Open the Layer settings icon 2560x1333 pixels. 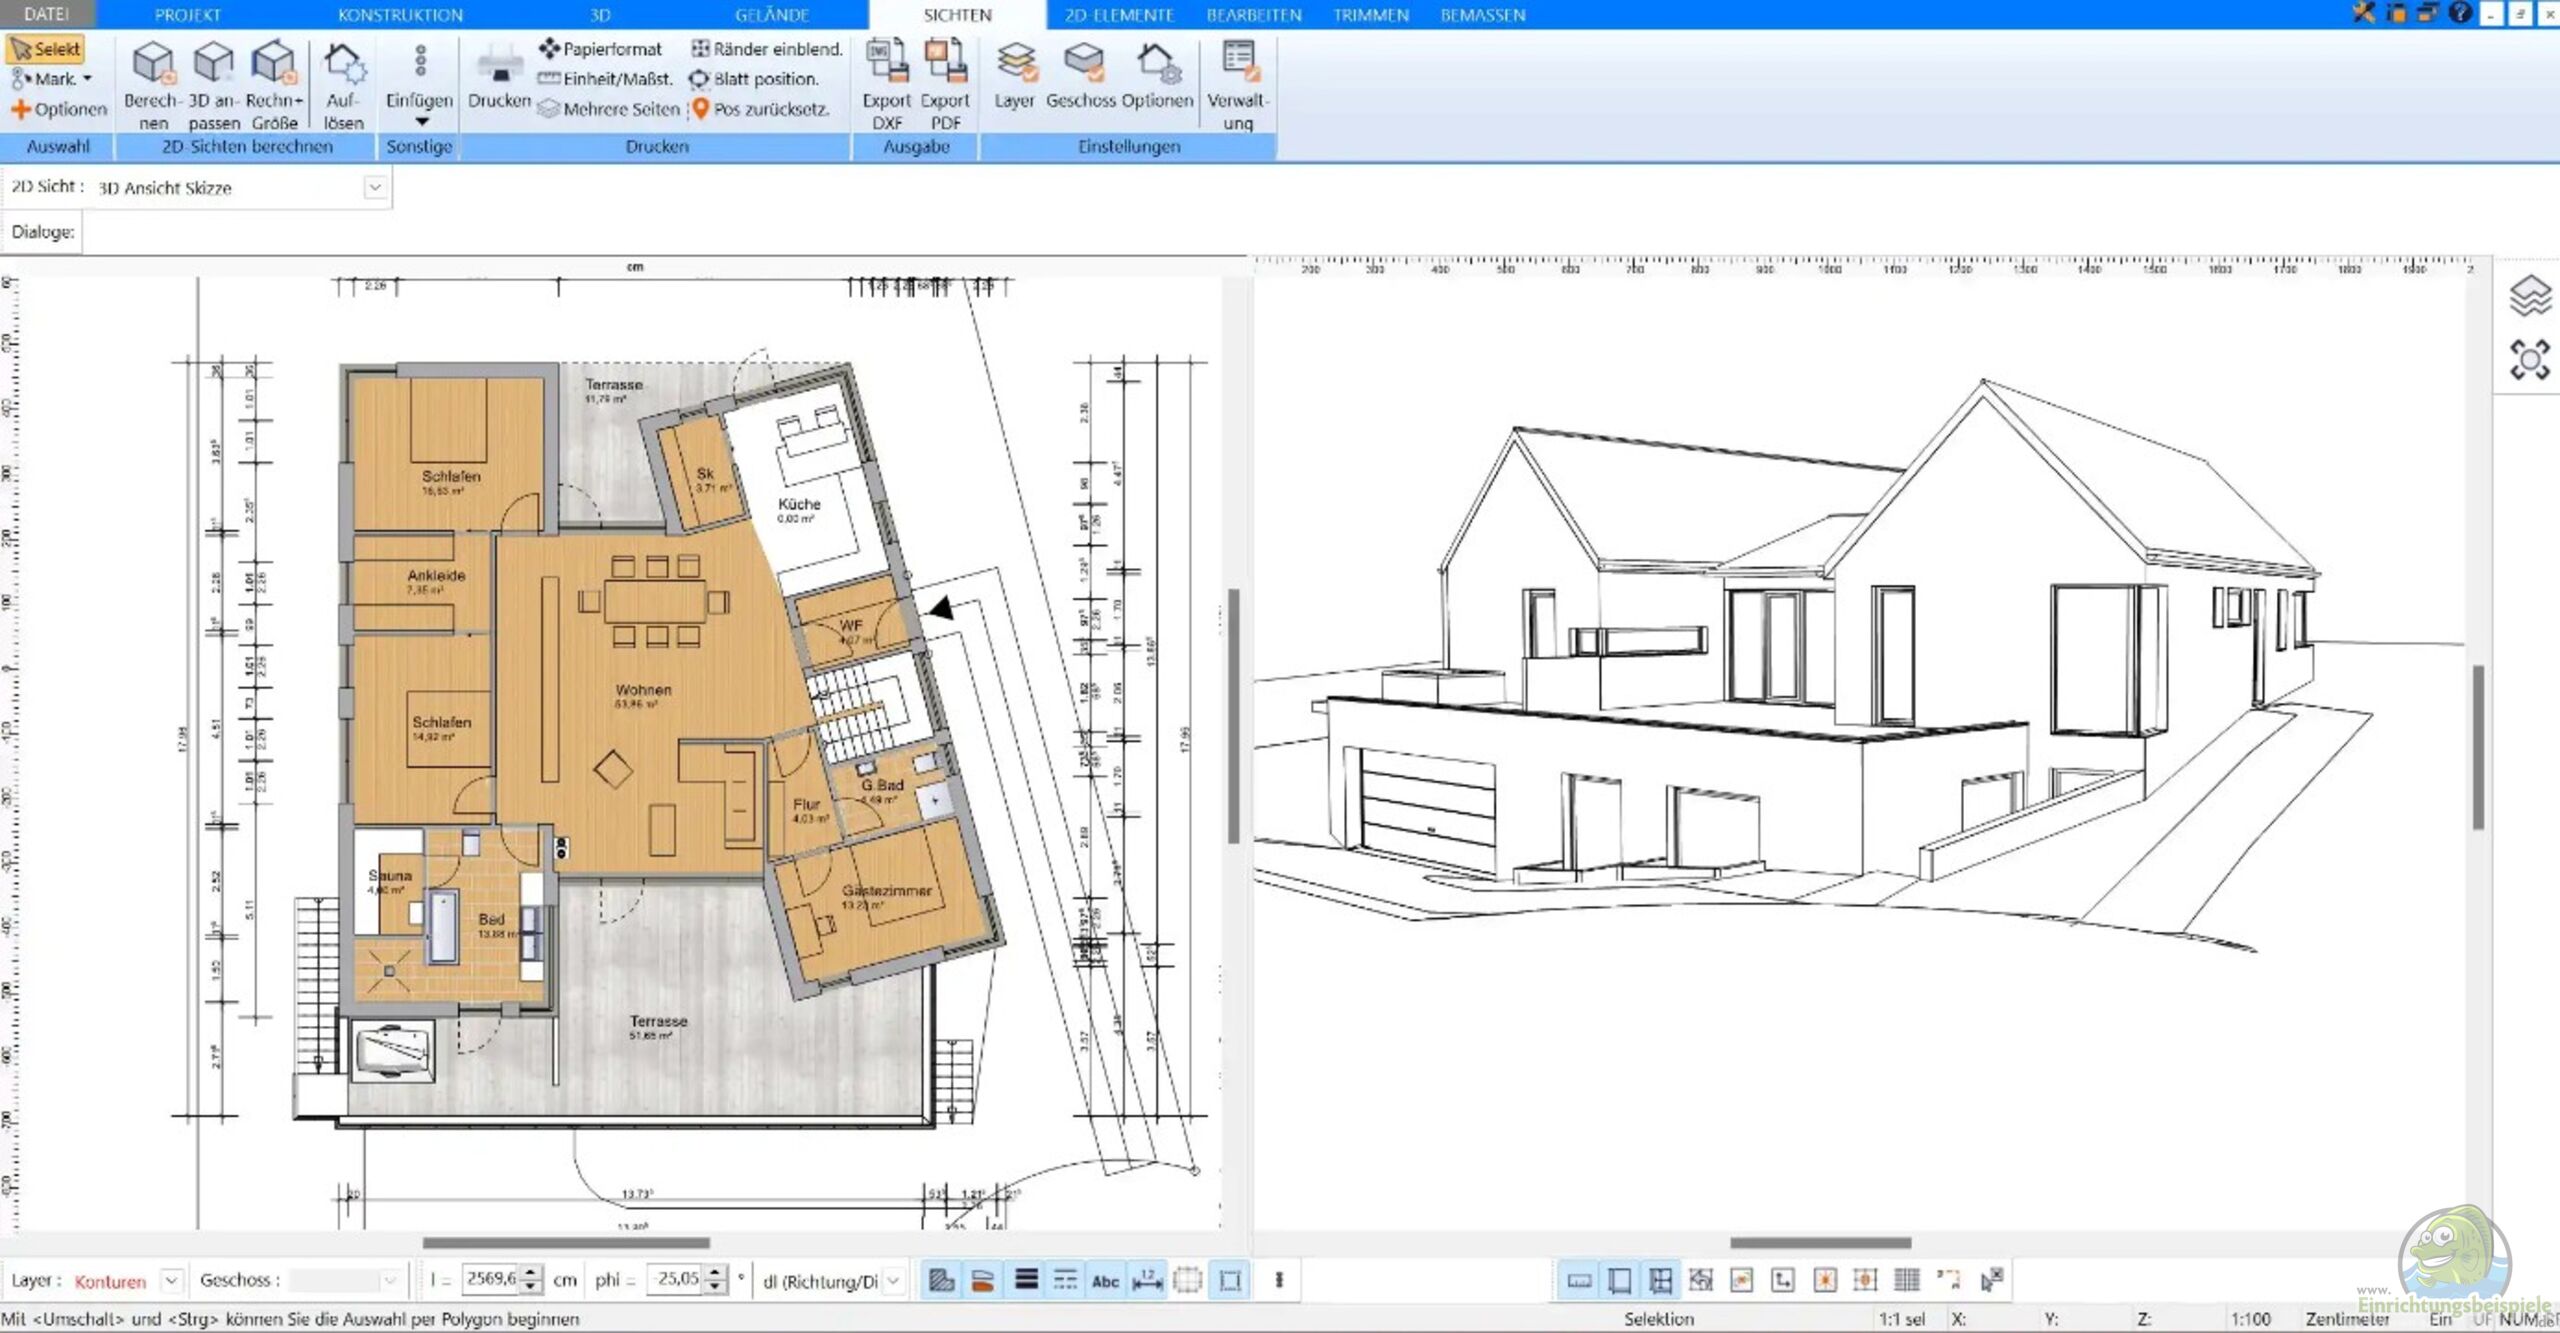point(1015,62)
